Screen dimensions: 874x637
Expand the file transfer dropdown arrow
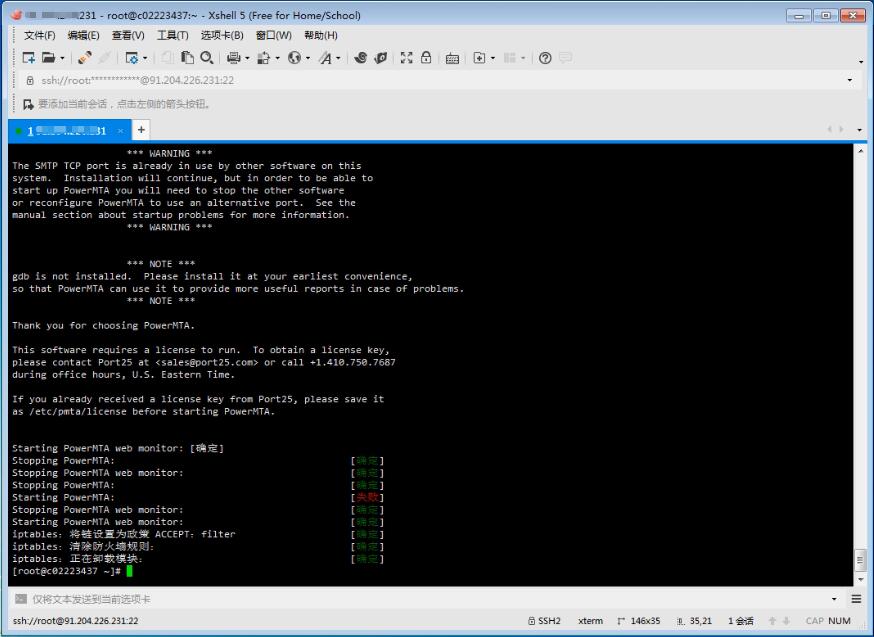[x=277, y=58]
